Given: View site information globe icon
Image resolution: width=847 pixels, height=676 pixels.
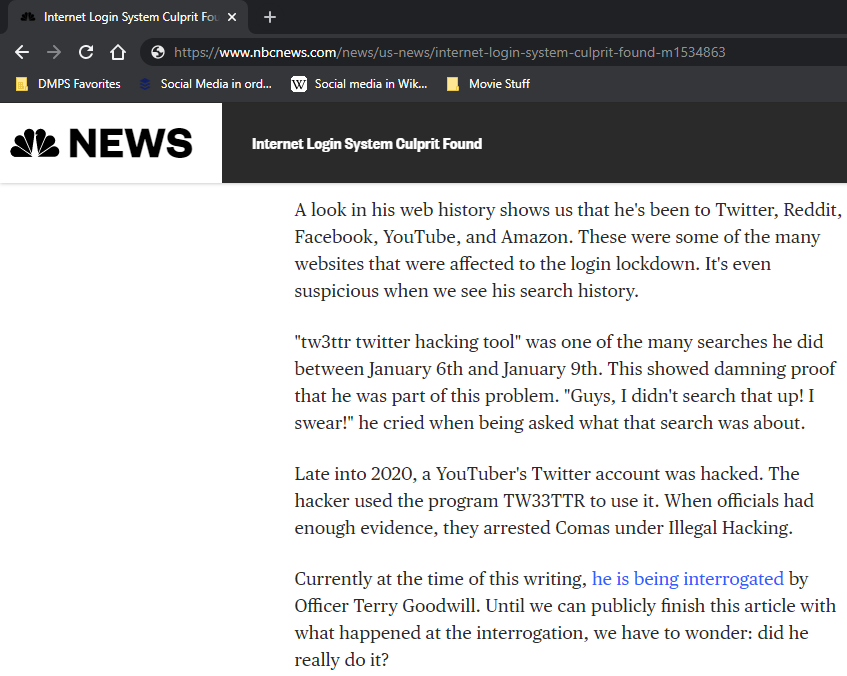Looking at the screenshot, I should tap(158, 52).
